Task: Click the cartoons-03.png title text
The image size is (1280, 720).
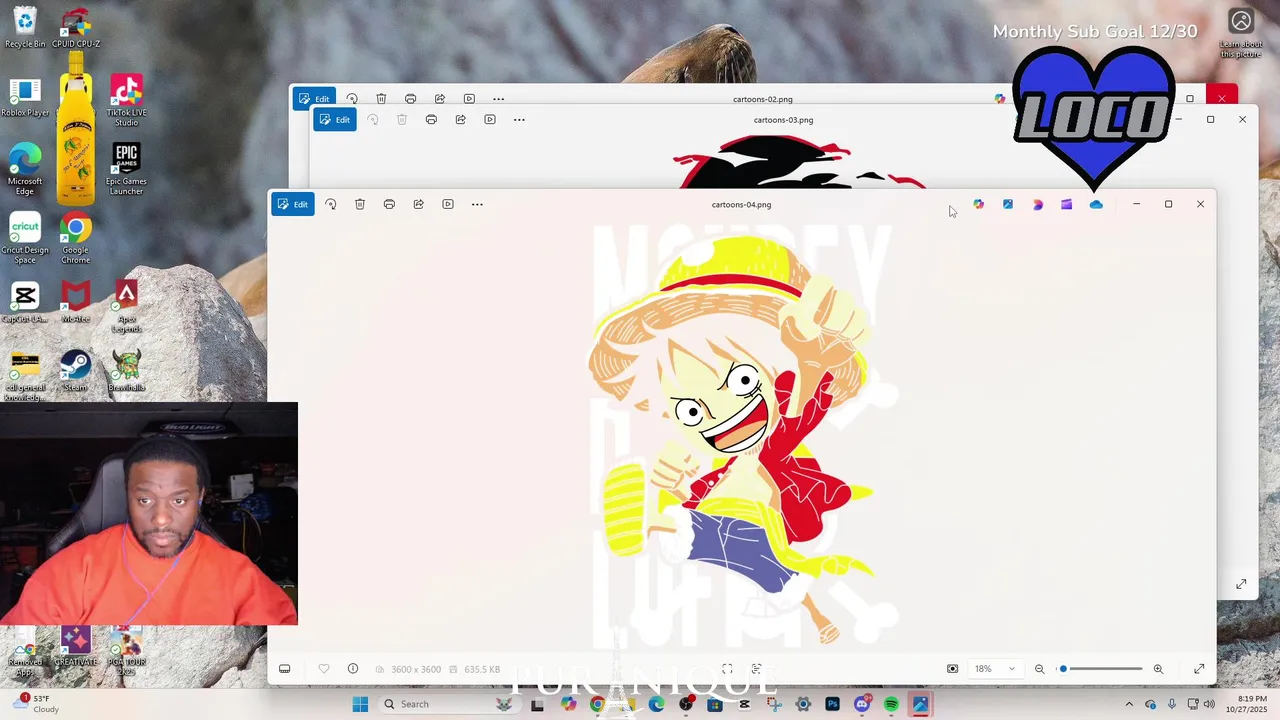Action: point(783,120)
